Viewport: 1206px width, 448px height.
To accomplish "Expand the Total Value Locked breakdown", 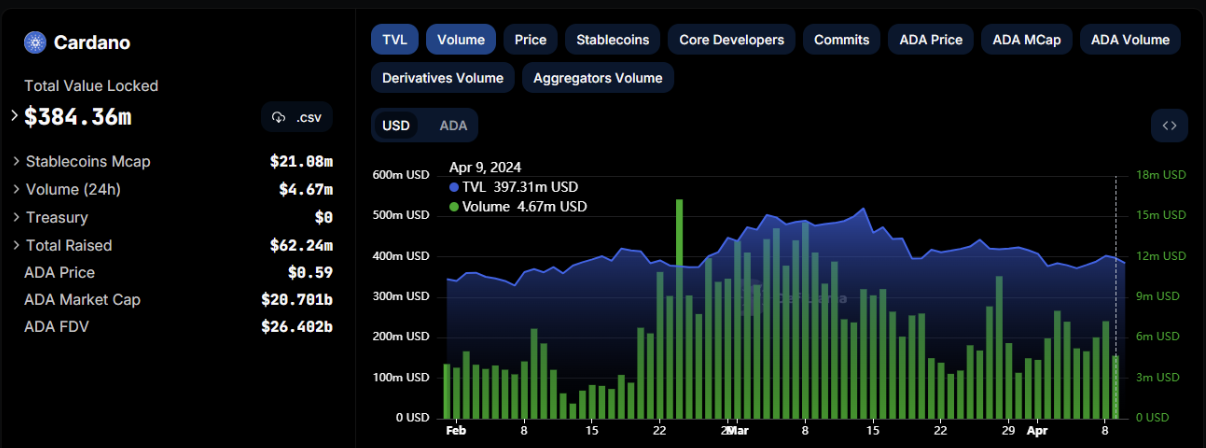I will (x=15, y=116).
